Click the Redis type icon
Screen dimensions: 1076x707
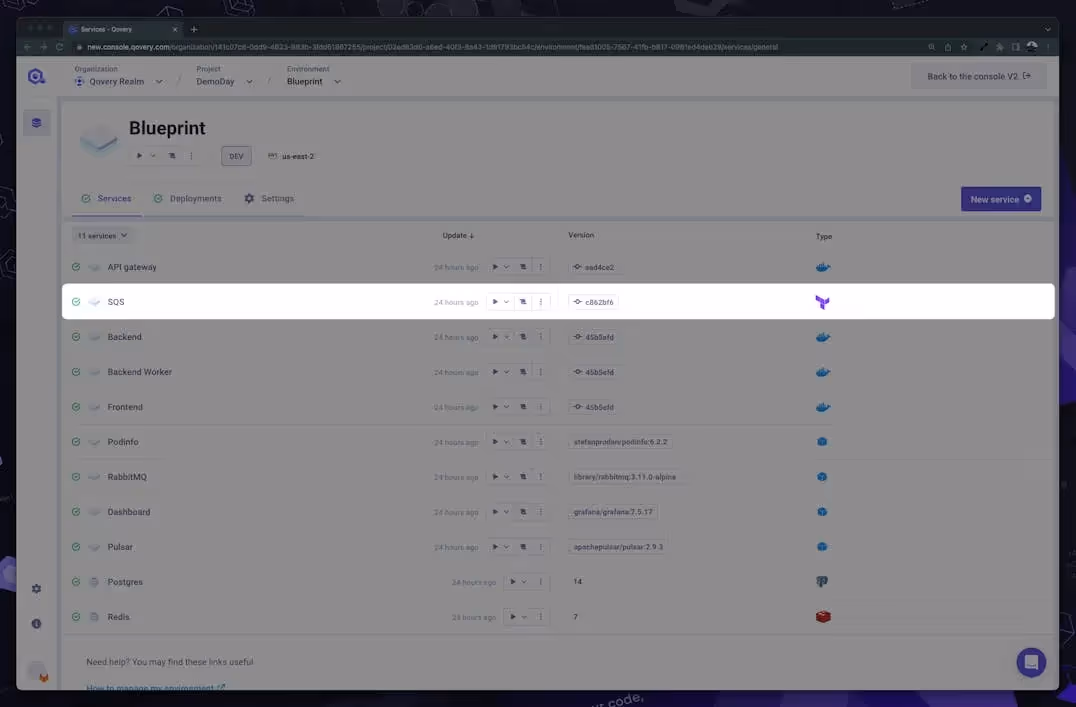pos(822,616)
